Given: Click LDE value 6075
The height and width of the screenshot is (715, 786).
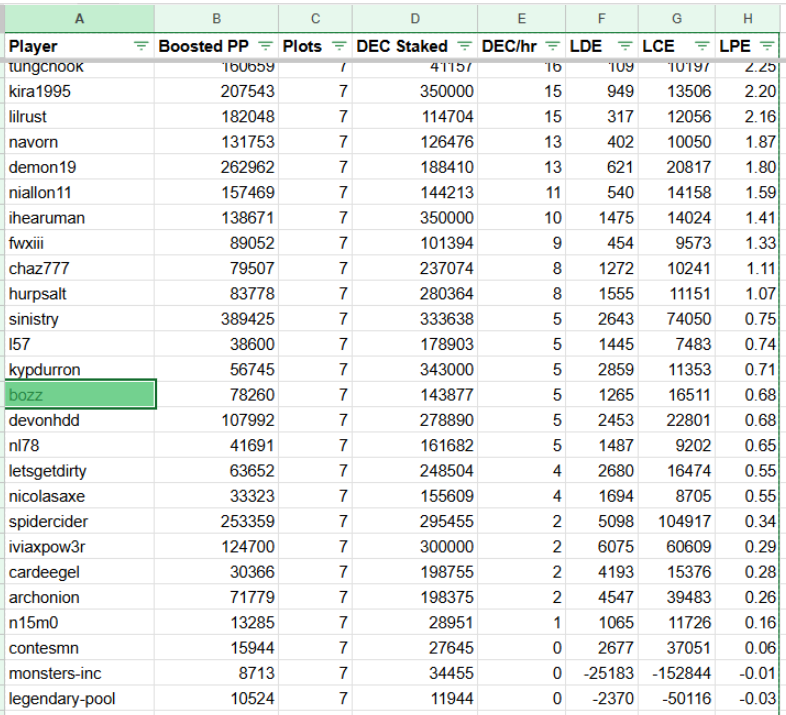Looking at the screenshot, I should [616, 547].
